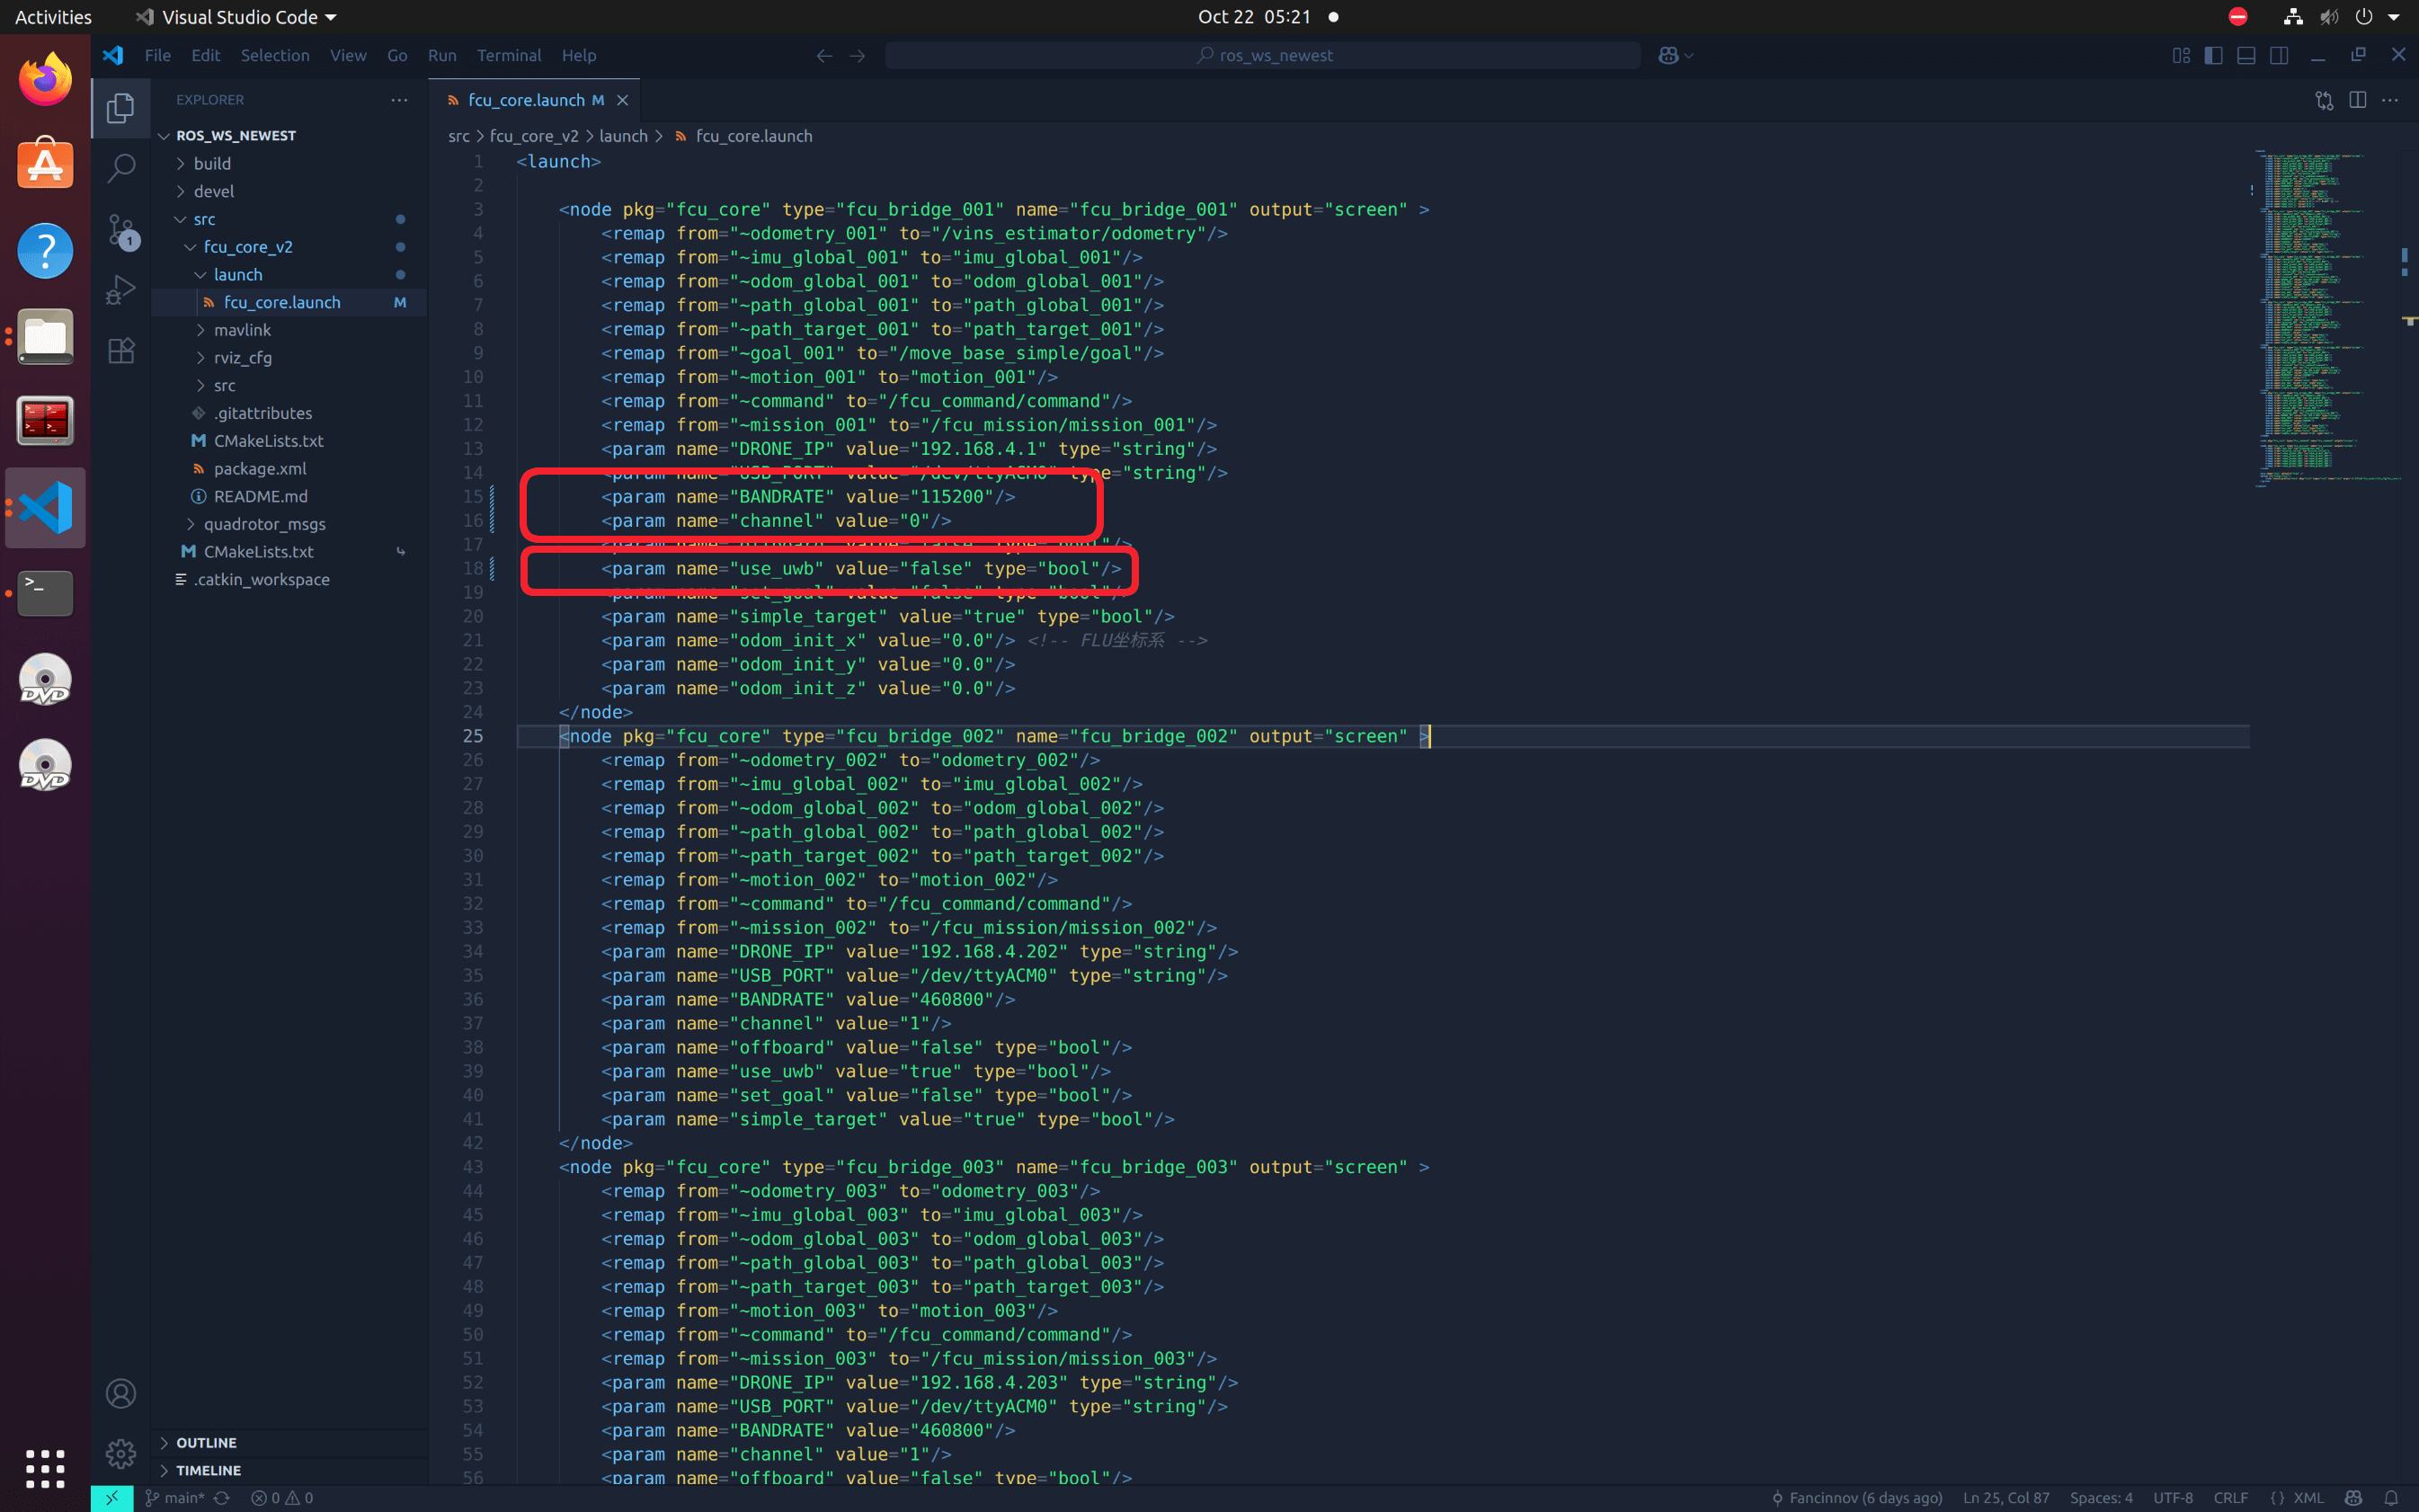The height and width of the screenshot is (1512, 2419).
Task: Open the Terminal menu
Action: tap(508, 56)
